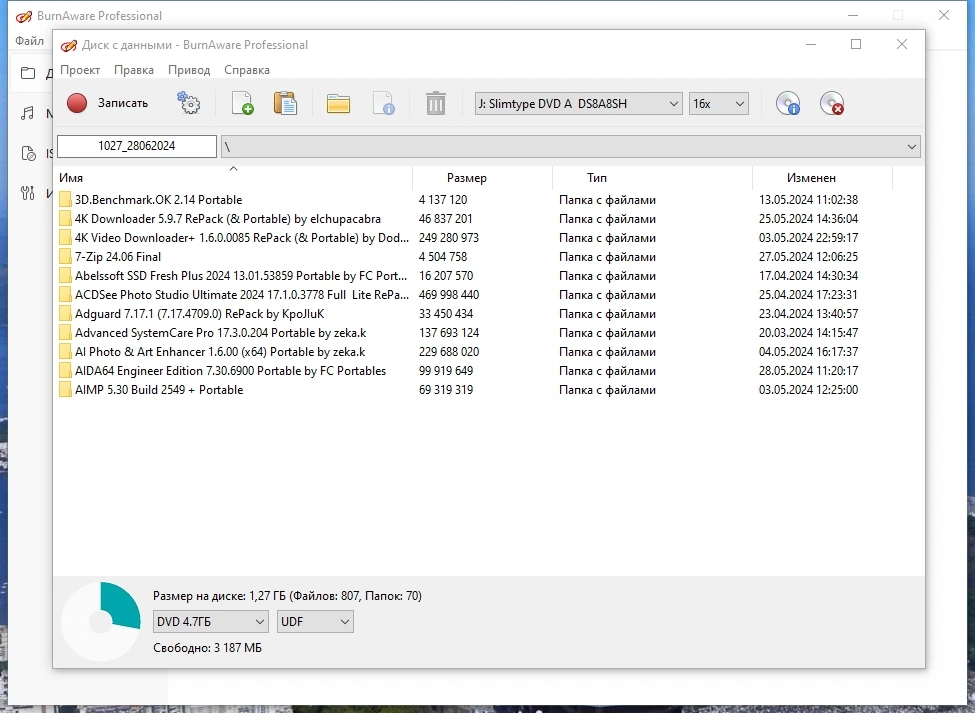Screen dimensions: 975x713
Task: Open the Правка menu
Action: (134, 70)
